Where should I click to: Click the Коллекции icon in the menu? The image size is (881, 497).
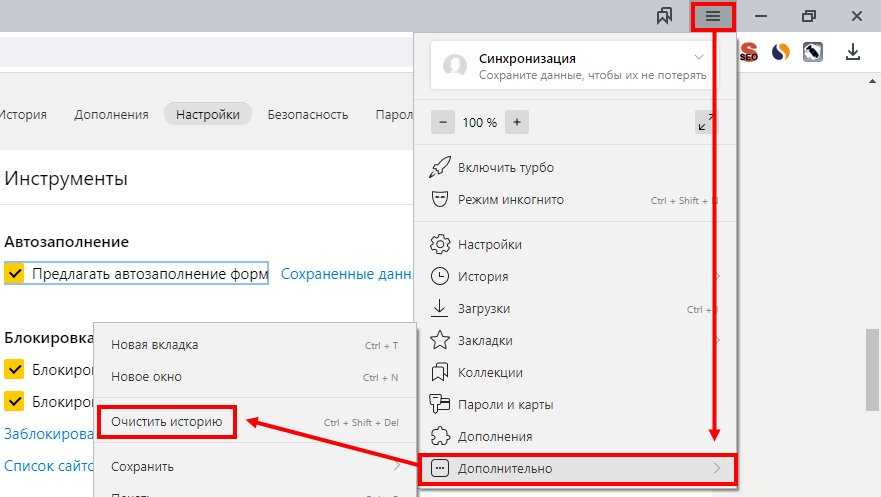[x=438, y=372]
